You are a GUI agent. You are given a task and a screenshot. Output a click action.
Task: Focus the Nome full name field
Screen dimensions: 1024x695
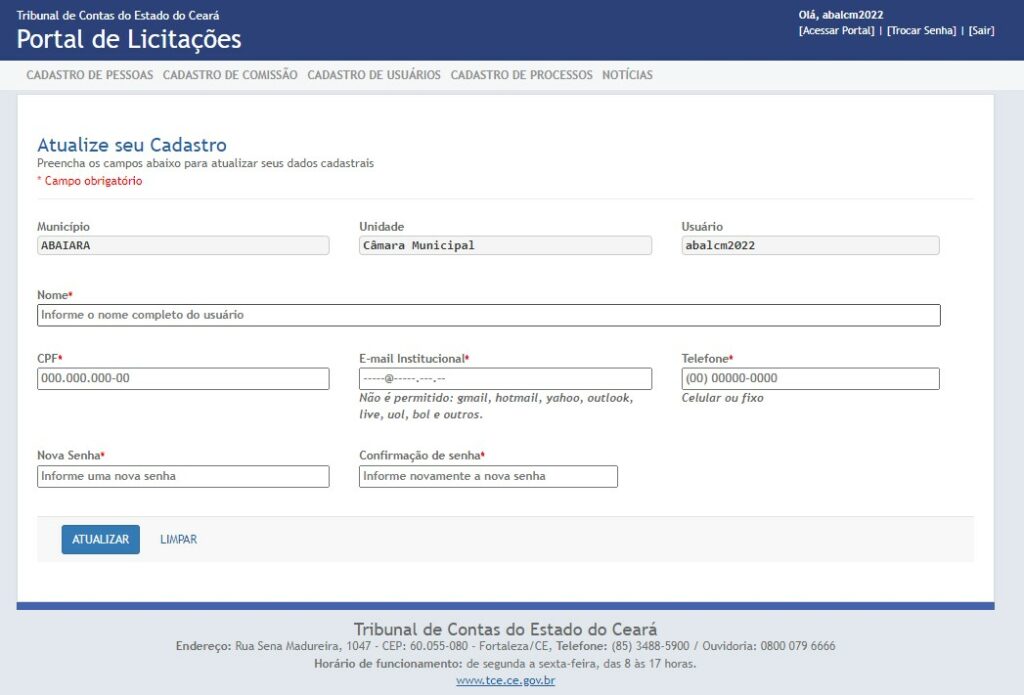pos(488,315)
